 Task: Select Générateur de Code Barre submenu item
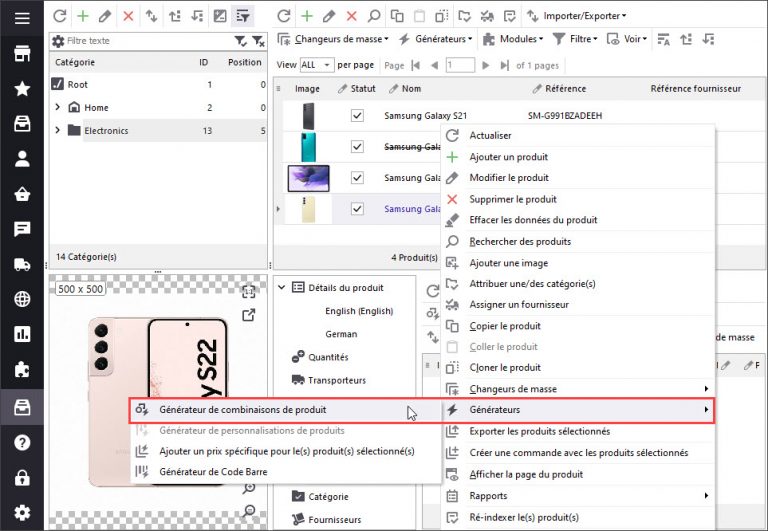pyautogui.click(x=286, y=472)
